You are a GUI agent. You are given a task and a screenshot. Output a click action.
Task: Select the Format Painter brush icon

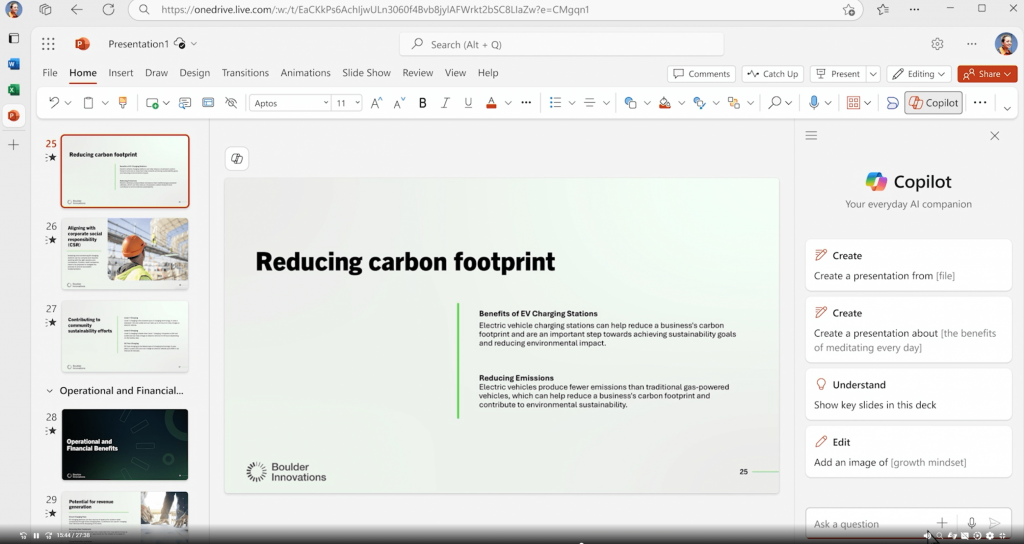tap(122, 103)
